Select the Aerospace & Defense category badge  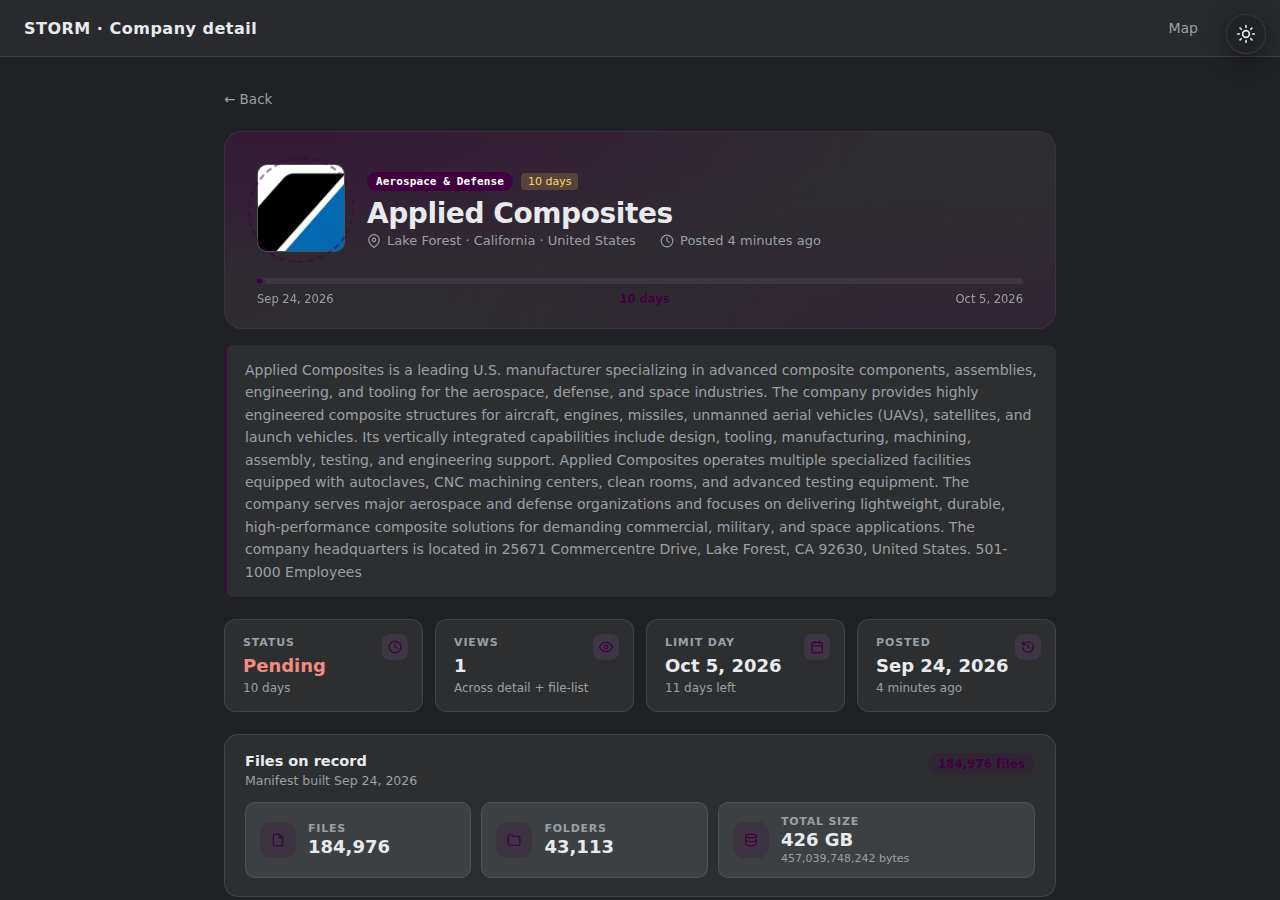point(440,181)
